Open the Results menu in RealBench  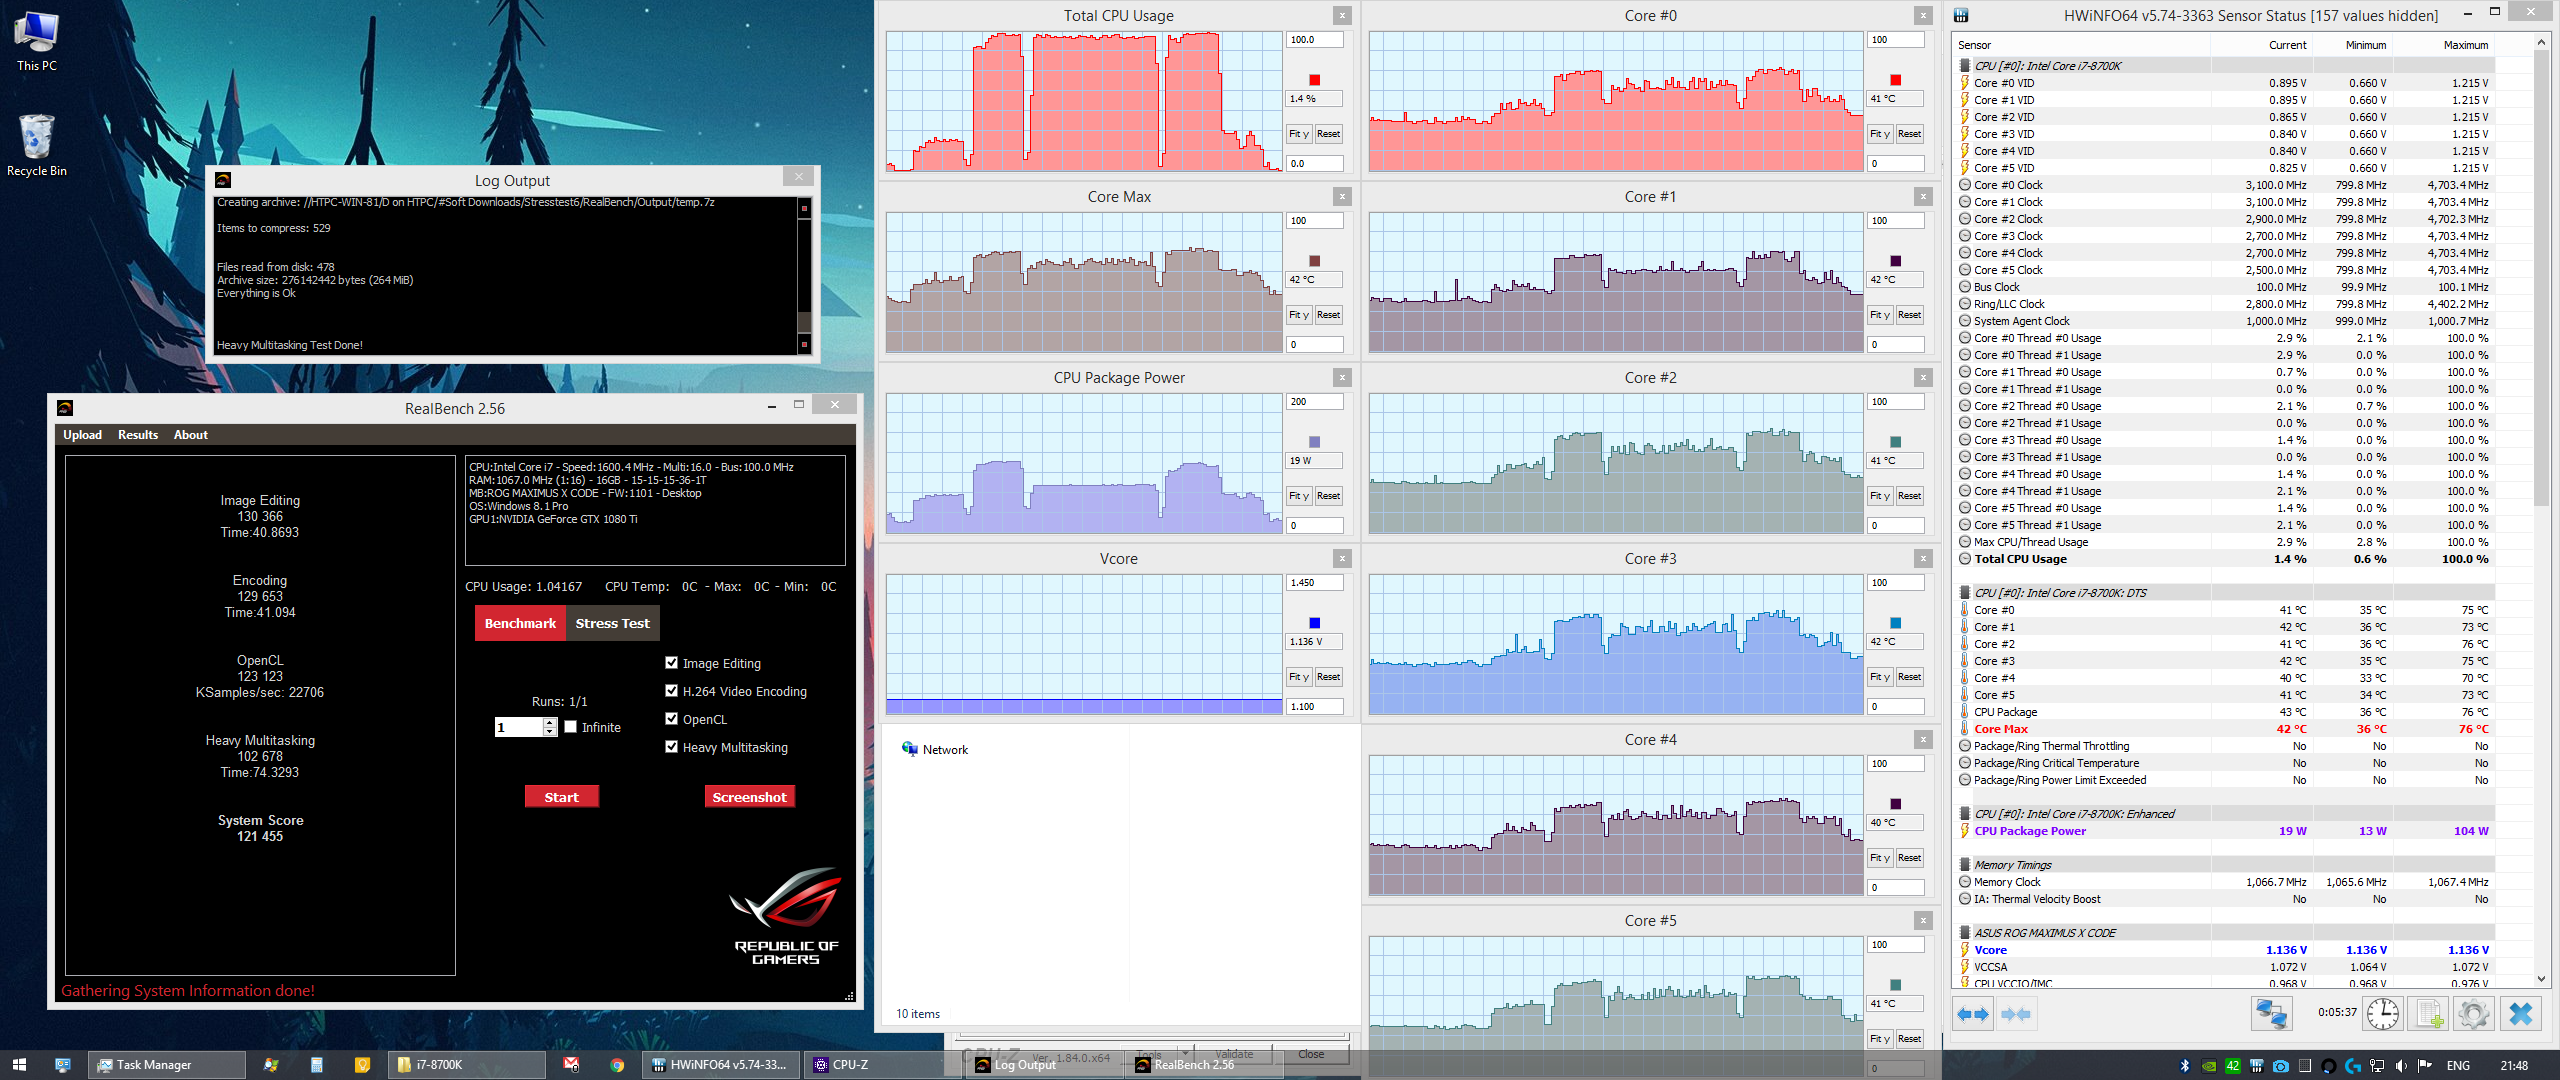click(138, 435)
